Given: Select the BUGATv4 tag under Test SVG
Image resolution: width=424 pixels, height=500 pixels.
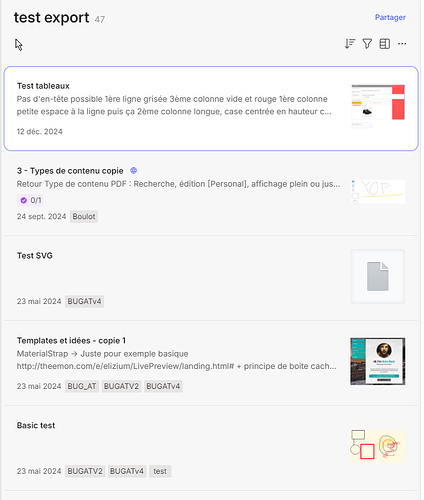Looking at the screenshot, I should tap(84, 301).
